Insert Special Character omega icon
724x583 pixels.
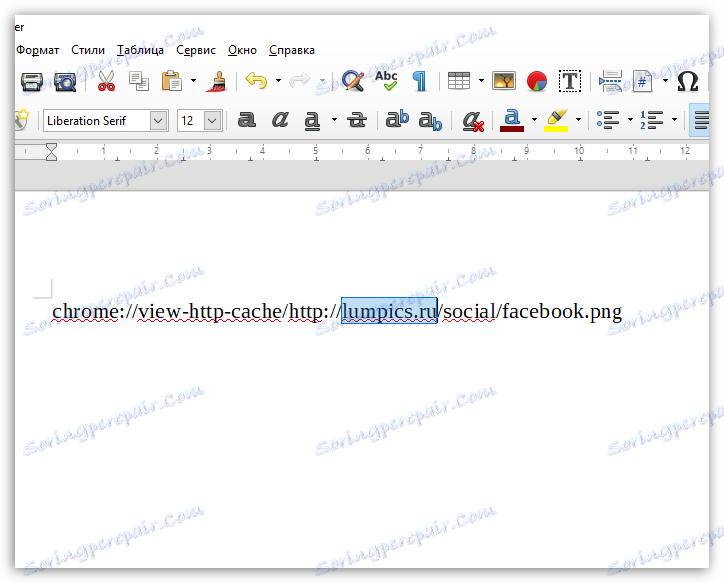(688, 81)
